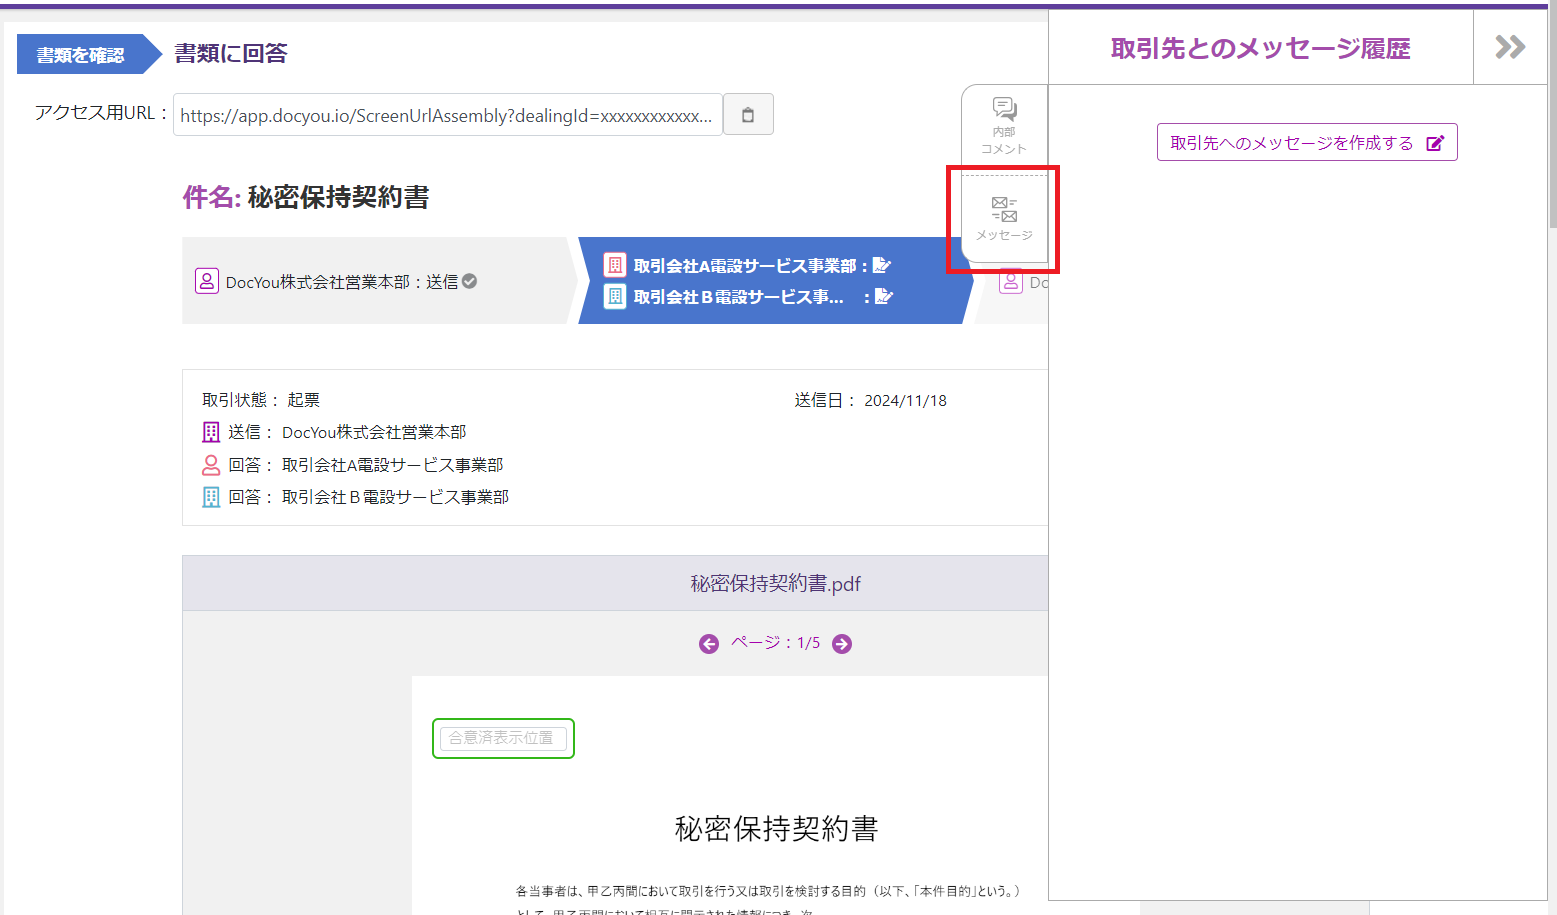Click the 書類を確認 step tab

81,55
